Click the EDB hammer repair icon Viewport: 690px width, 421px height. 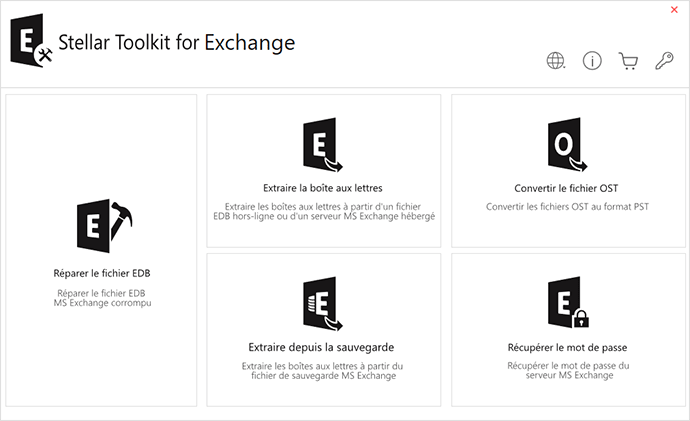102,226
